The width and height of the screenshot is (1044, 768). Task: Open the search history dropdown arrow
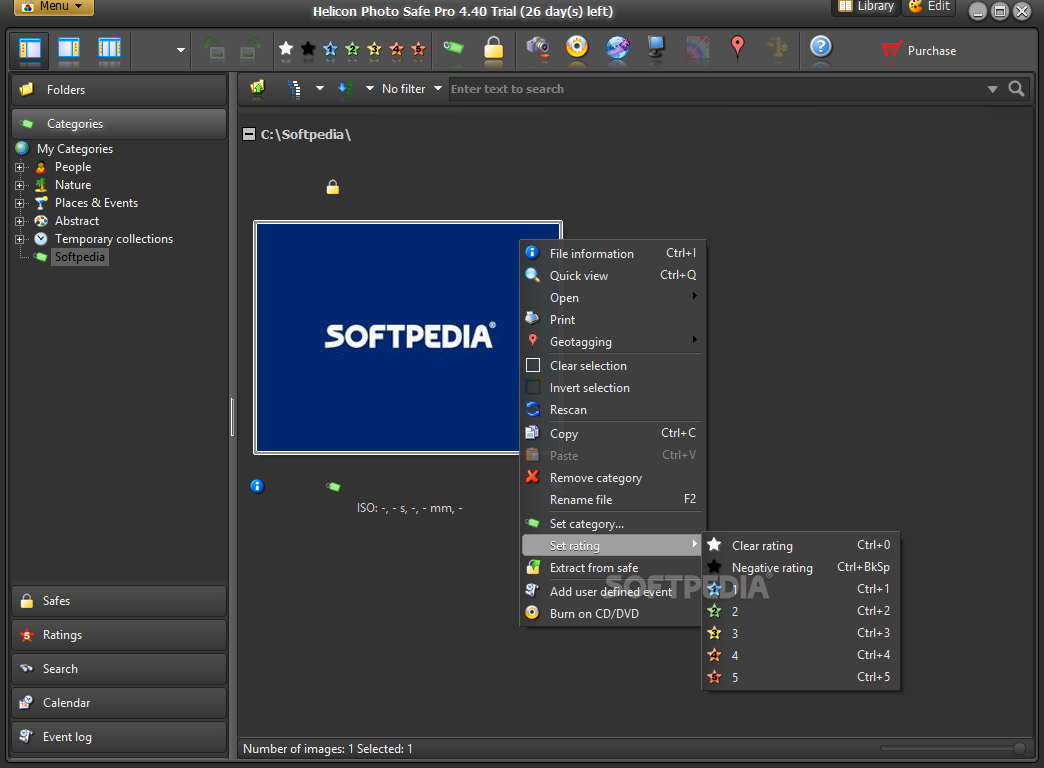[992, 89]
